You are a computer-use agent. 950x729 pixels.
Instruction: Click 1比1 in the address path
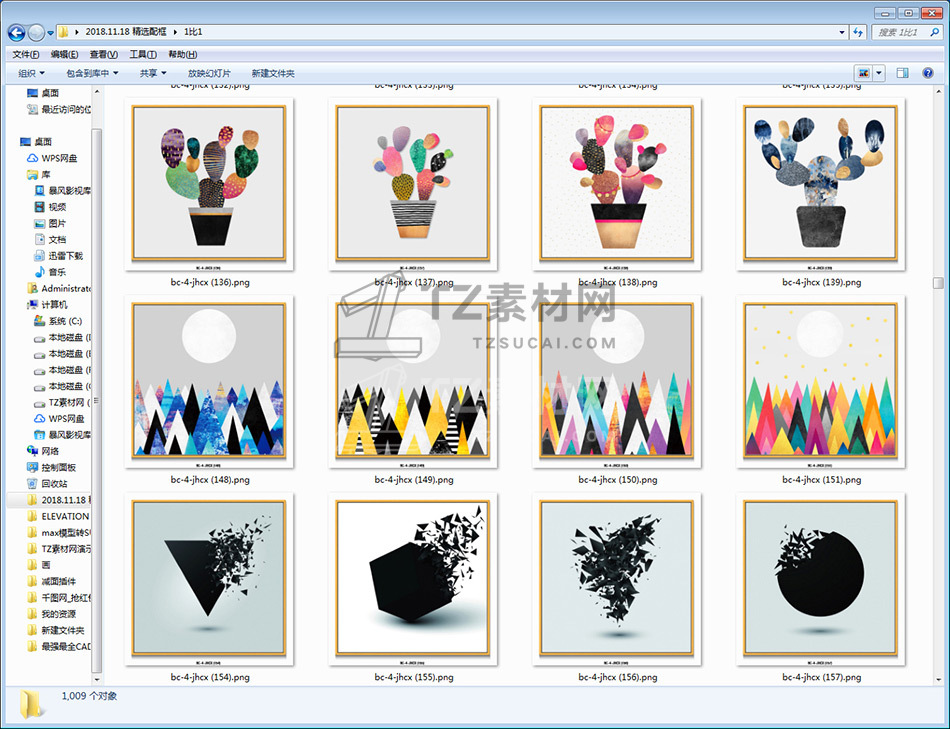click(193, 32)
